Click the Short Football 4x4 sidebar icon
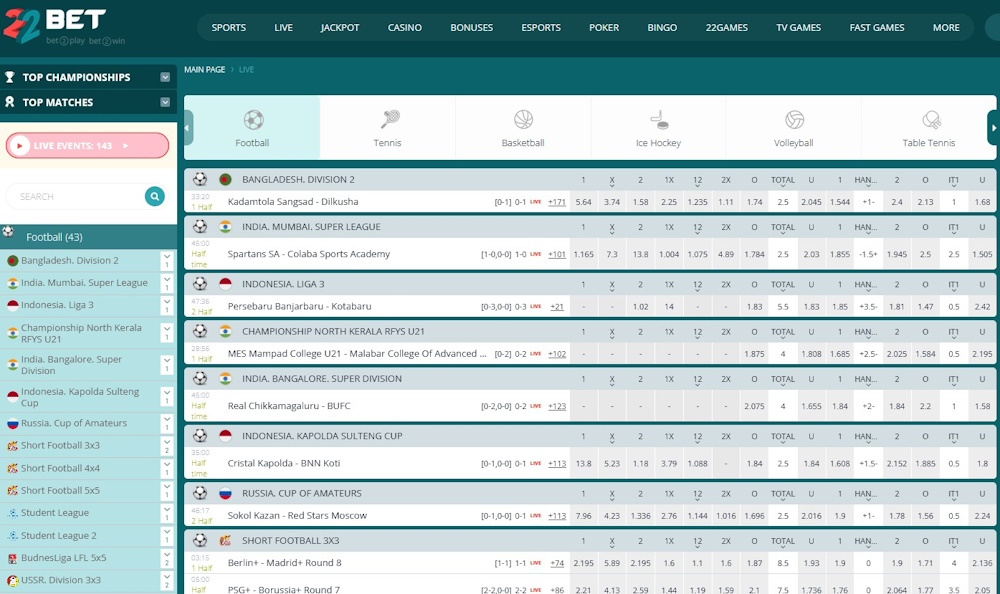Image resolution: width=1000 pixels, height=594 pixels. tap(12, 468)
